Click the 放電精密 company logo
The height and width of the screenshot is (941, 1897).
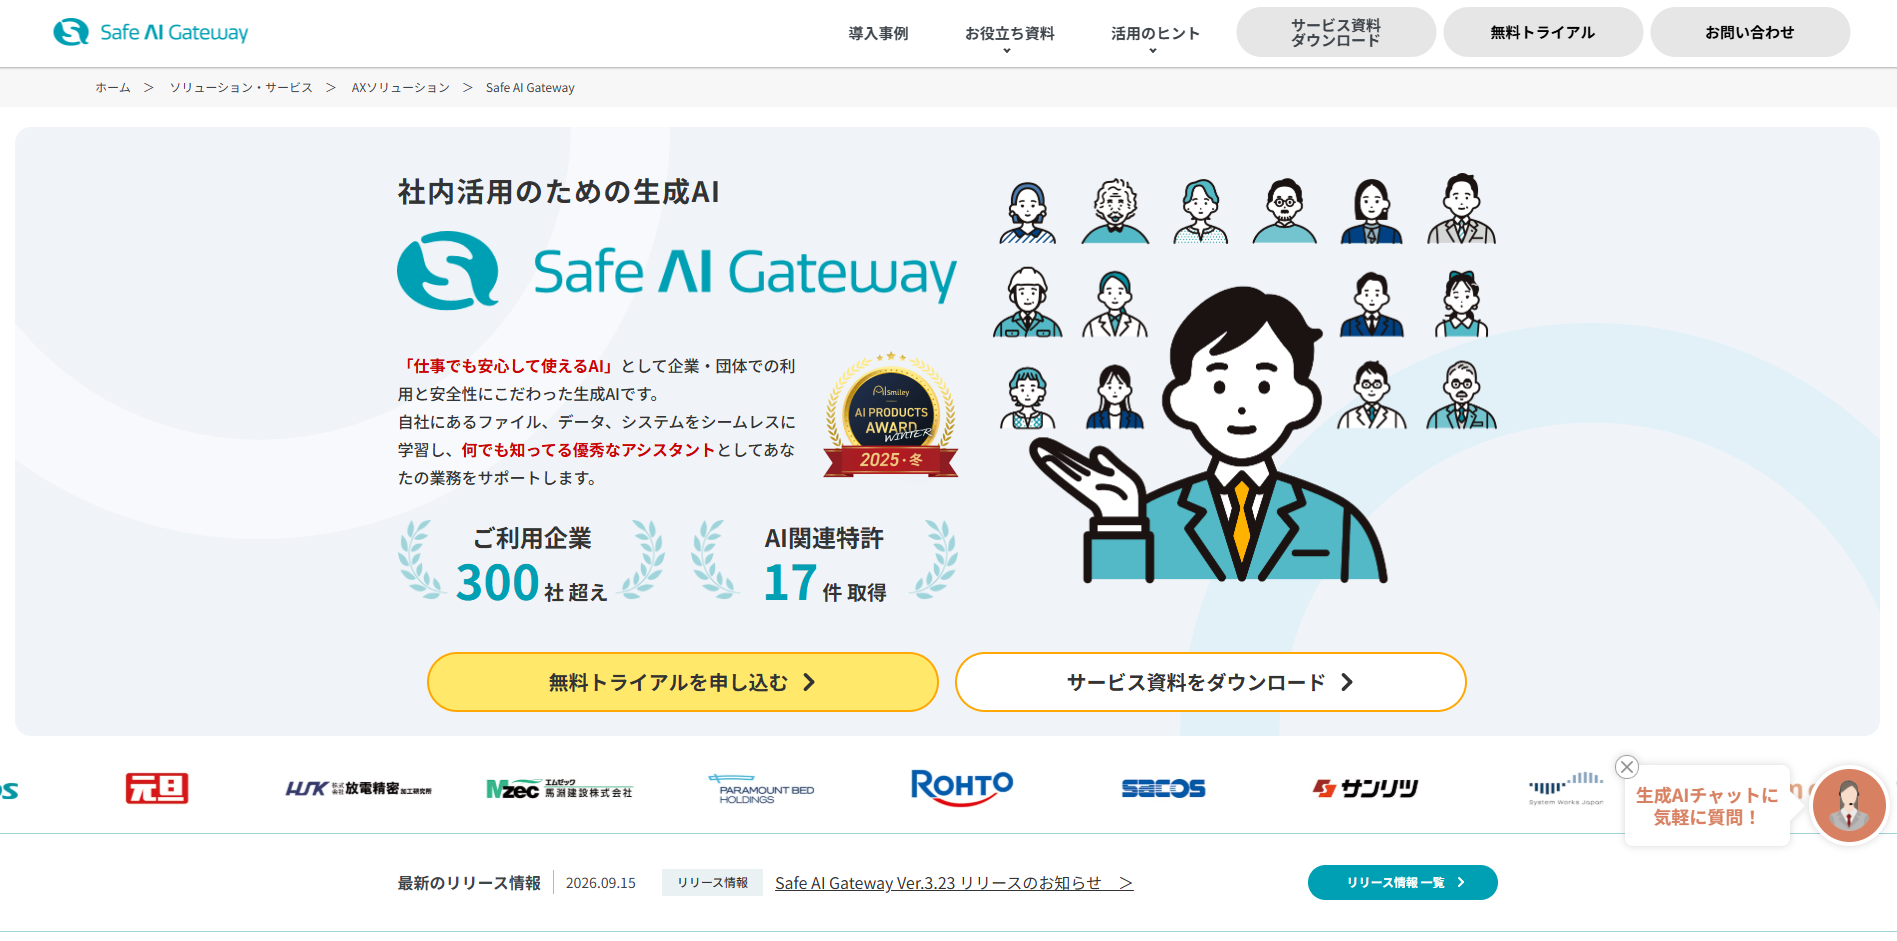359,788
